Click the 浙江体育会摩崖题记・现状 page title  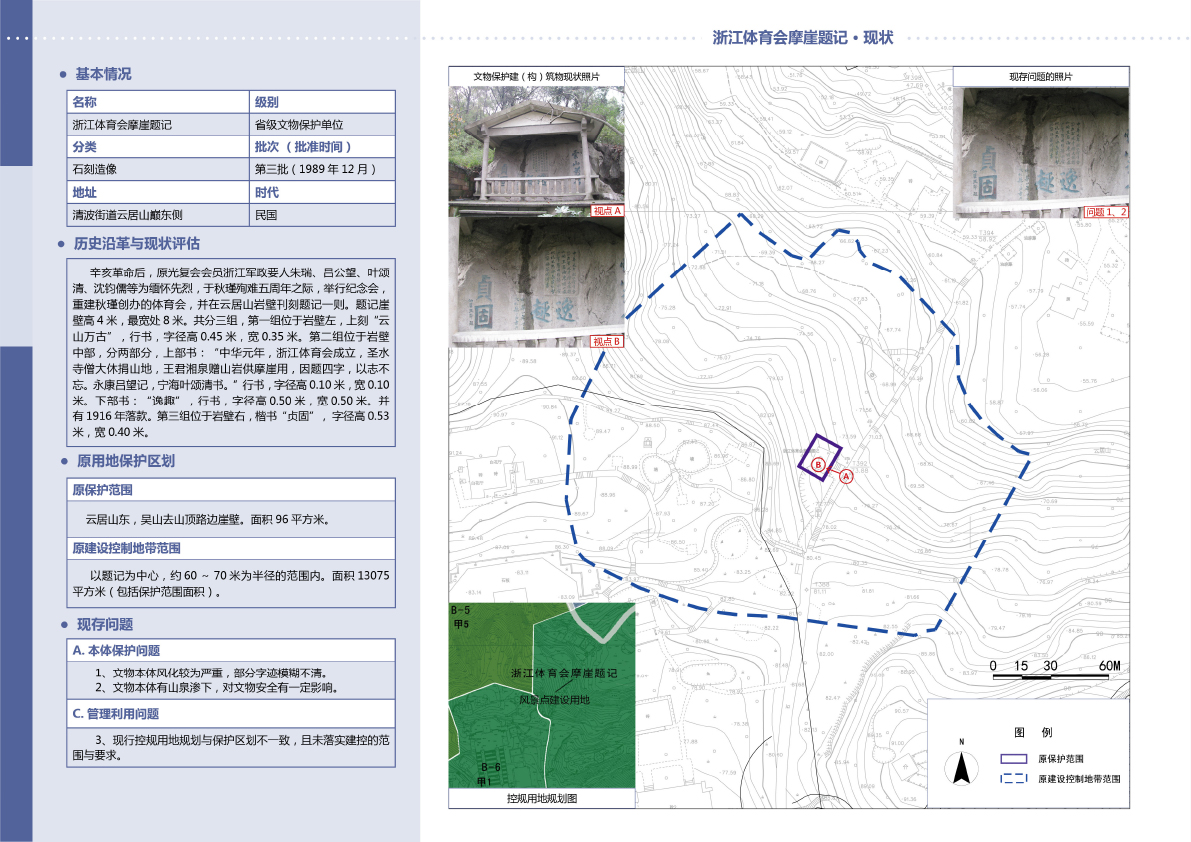coord(802,38)
